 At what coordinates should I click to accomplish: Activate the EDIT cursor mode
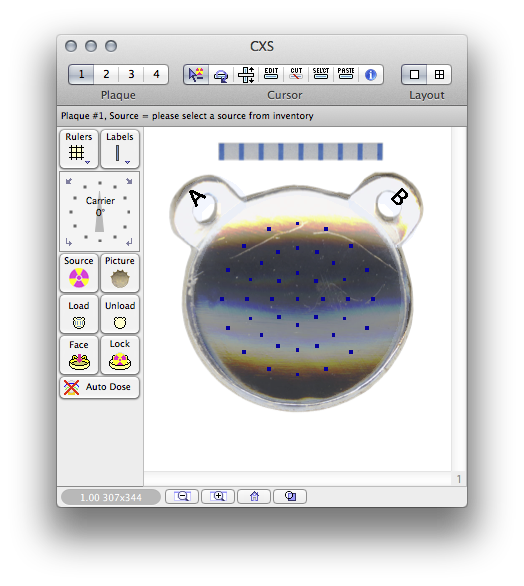pos(271,74)
